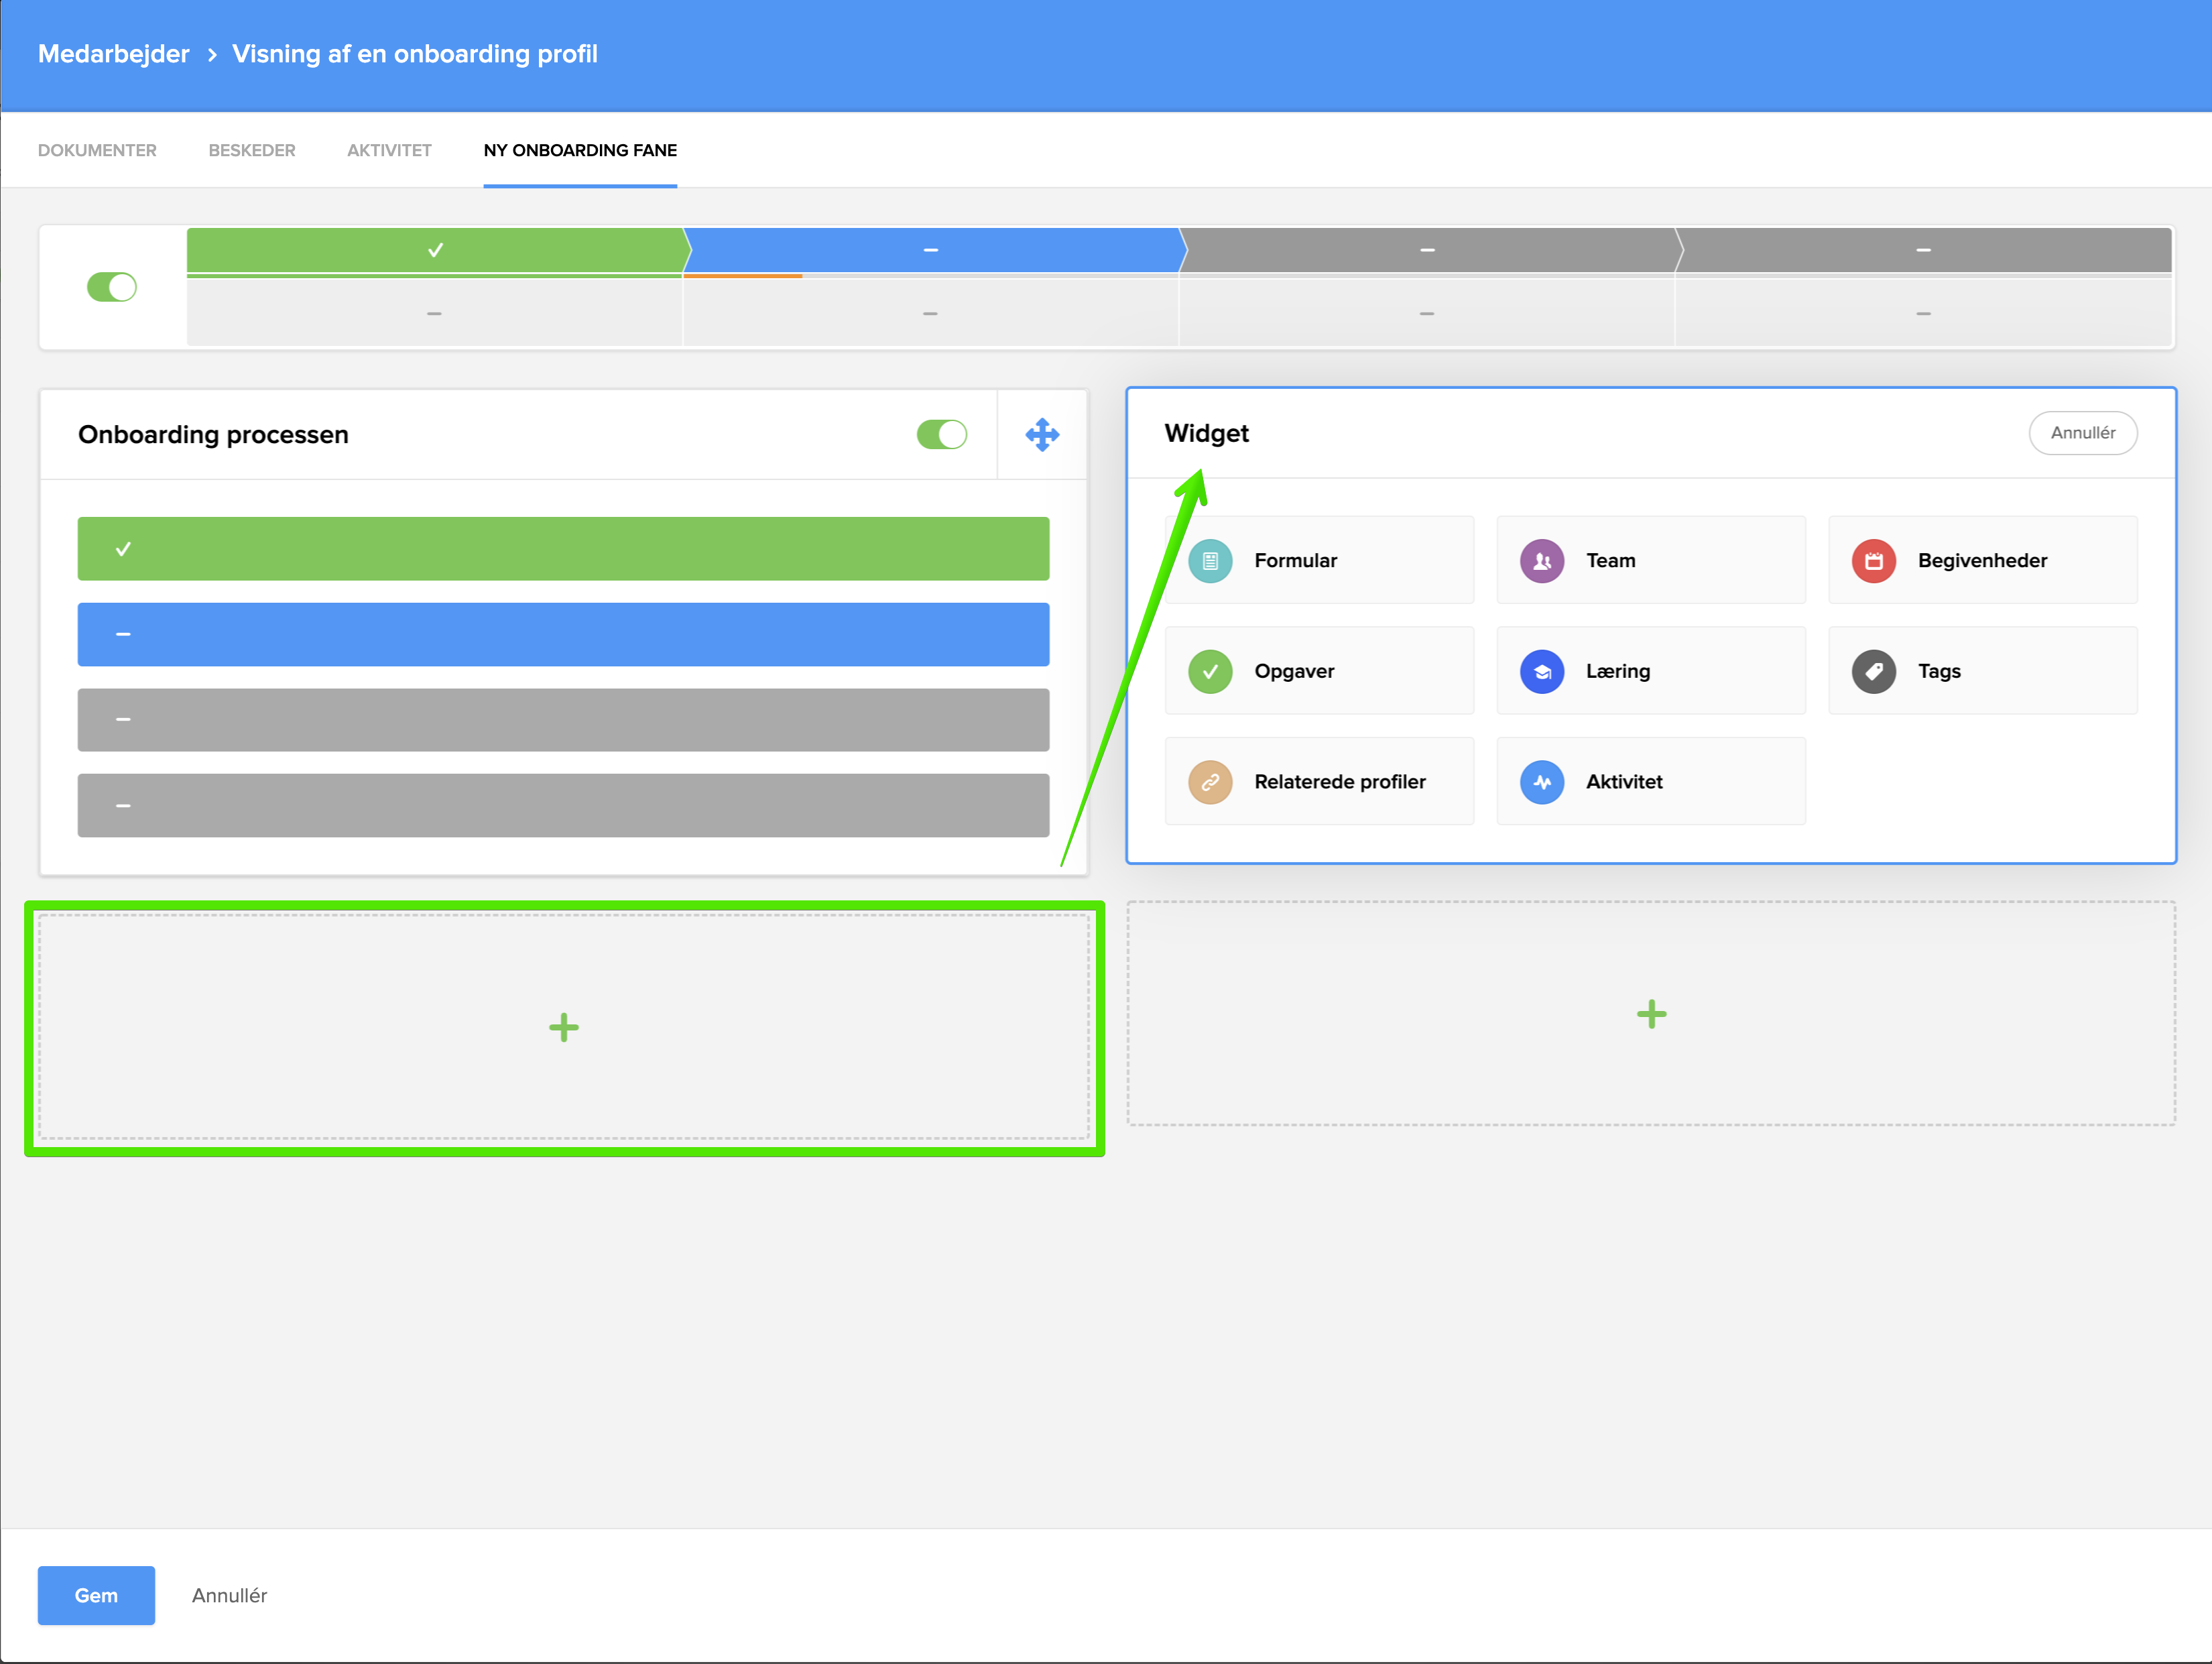Viewport: 2212px width, 1664px height.
Task: Select the Formular widget icon
Action: pyautogui.click(x=1210, y=561)
